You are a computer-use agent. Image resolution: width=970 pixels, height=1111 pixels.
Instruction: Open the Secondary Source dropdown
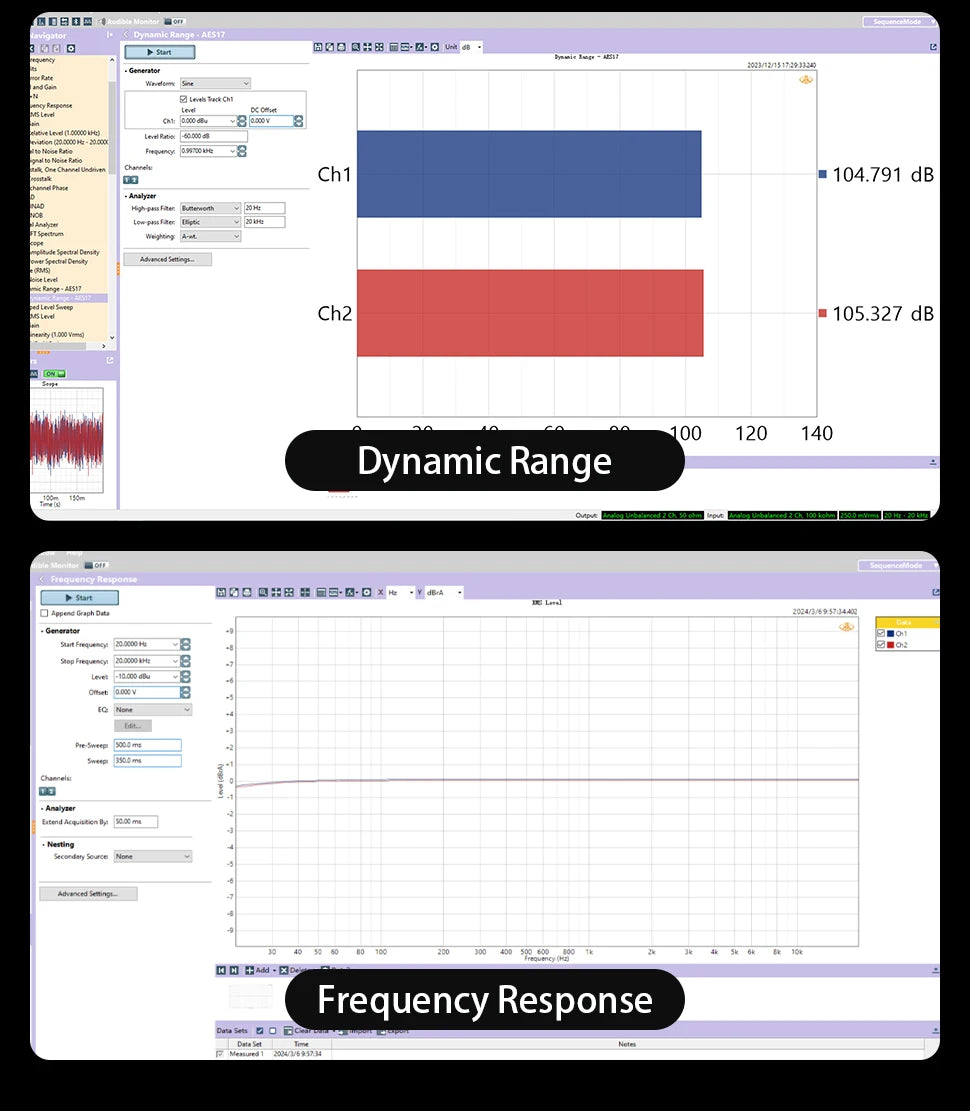point(153,857)
